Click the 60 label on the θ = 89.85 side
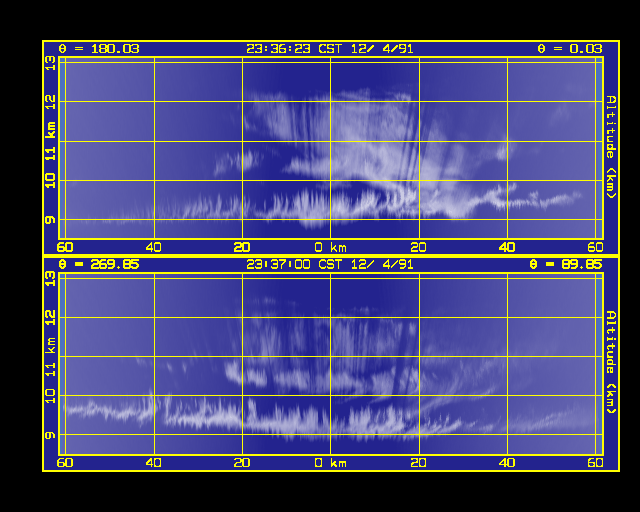The height and width of the screenshot is (512, 640). pyautogui.click(x=596, y=463)
